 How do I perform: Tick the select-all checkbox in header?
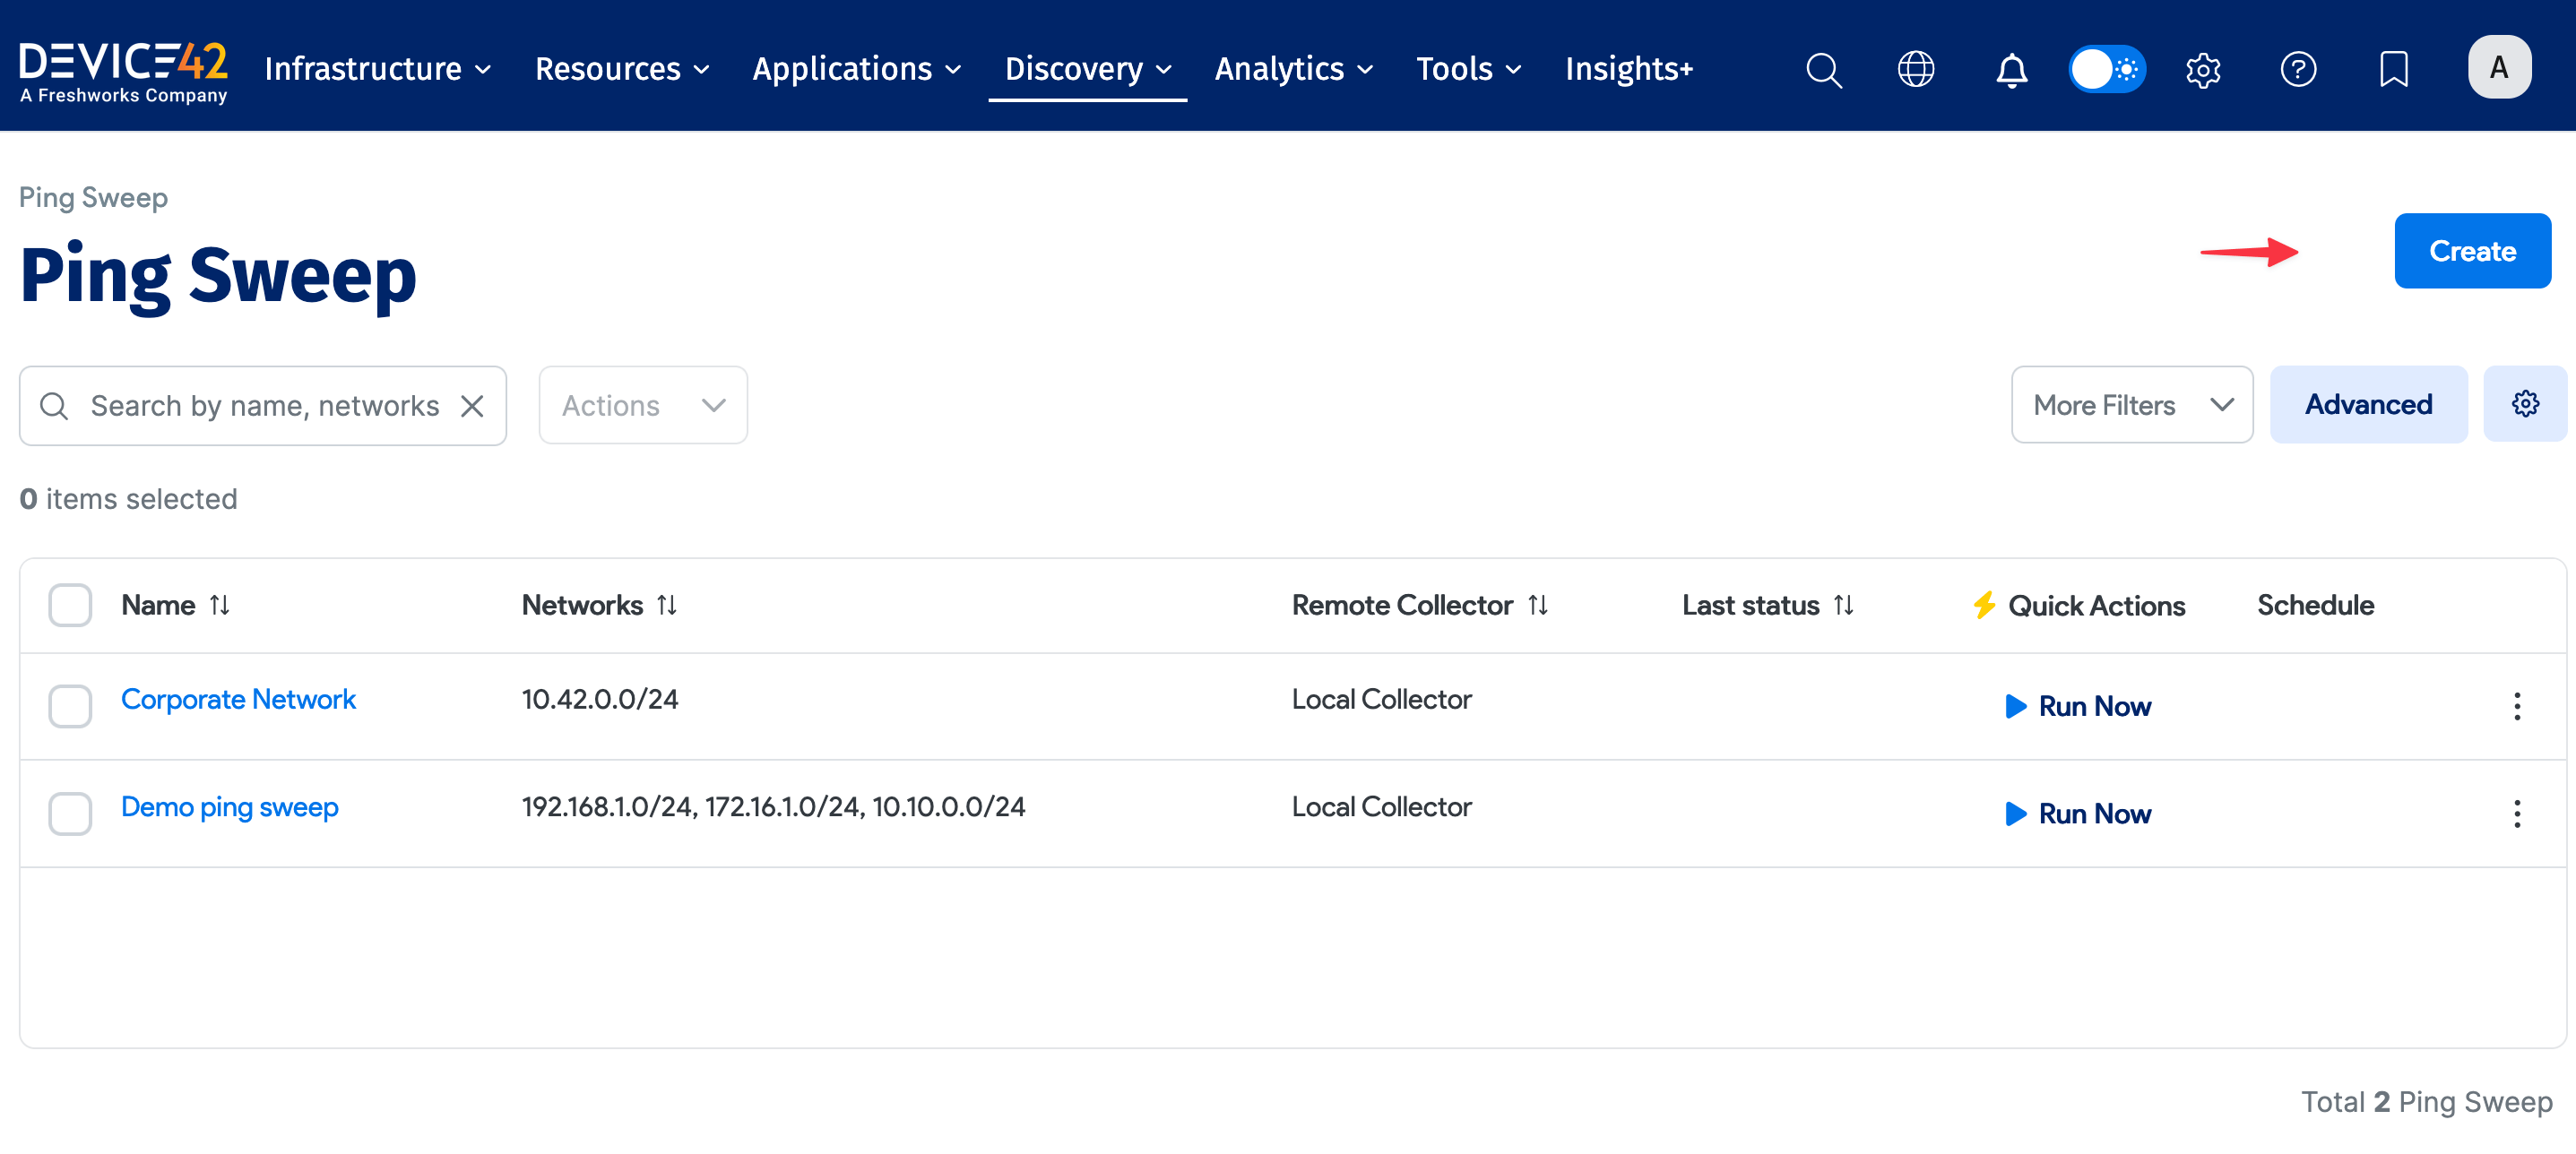pos(70,605)
